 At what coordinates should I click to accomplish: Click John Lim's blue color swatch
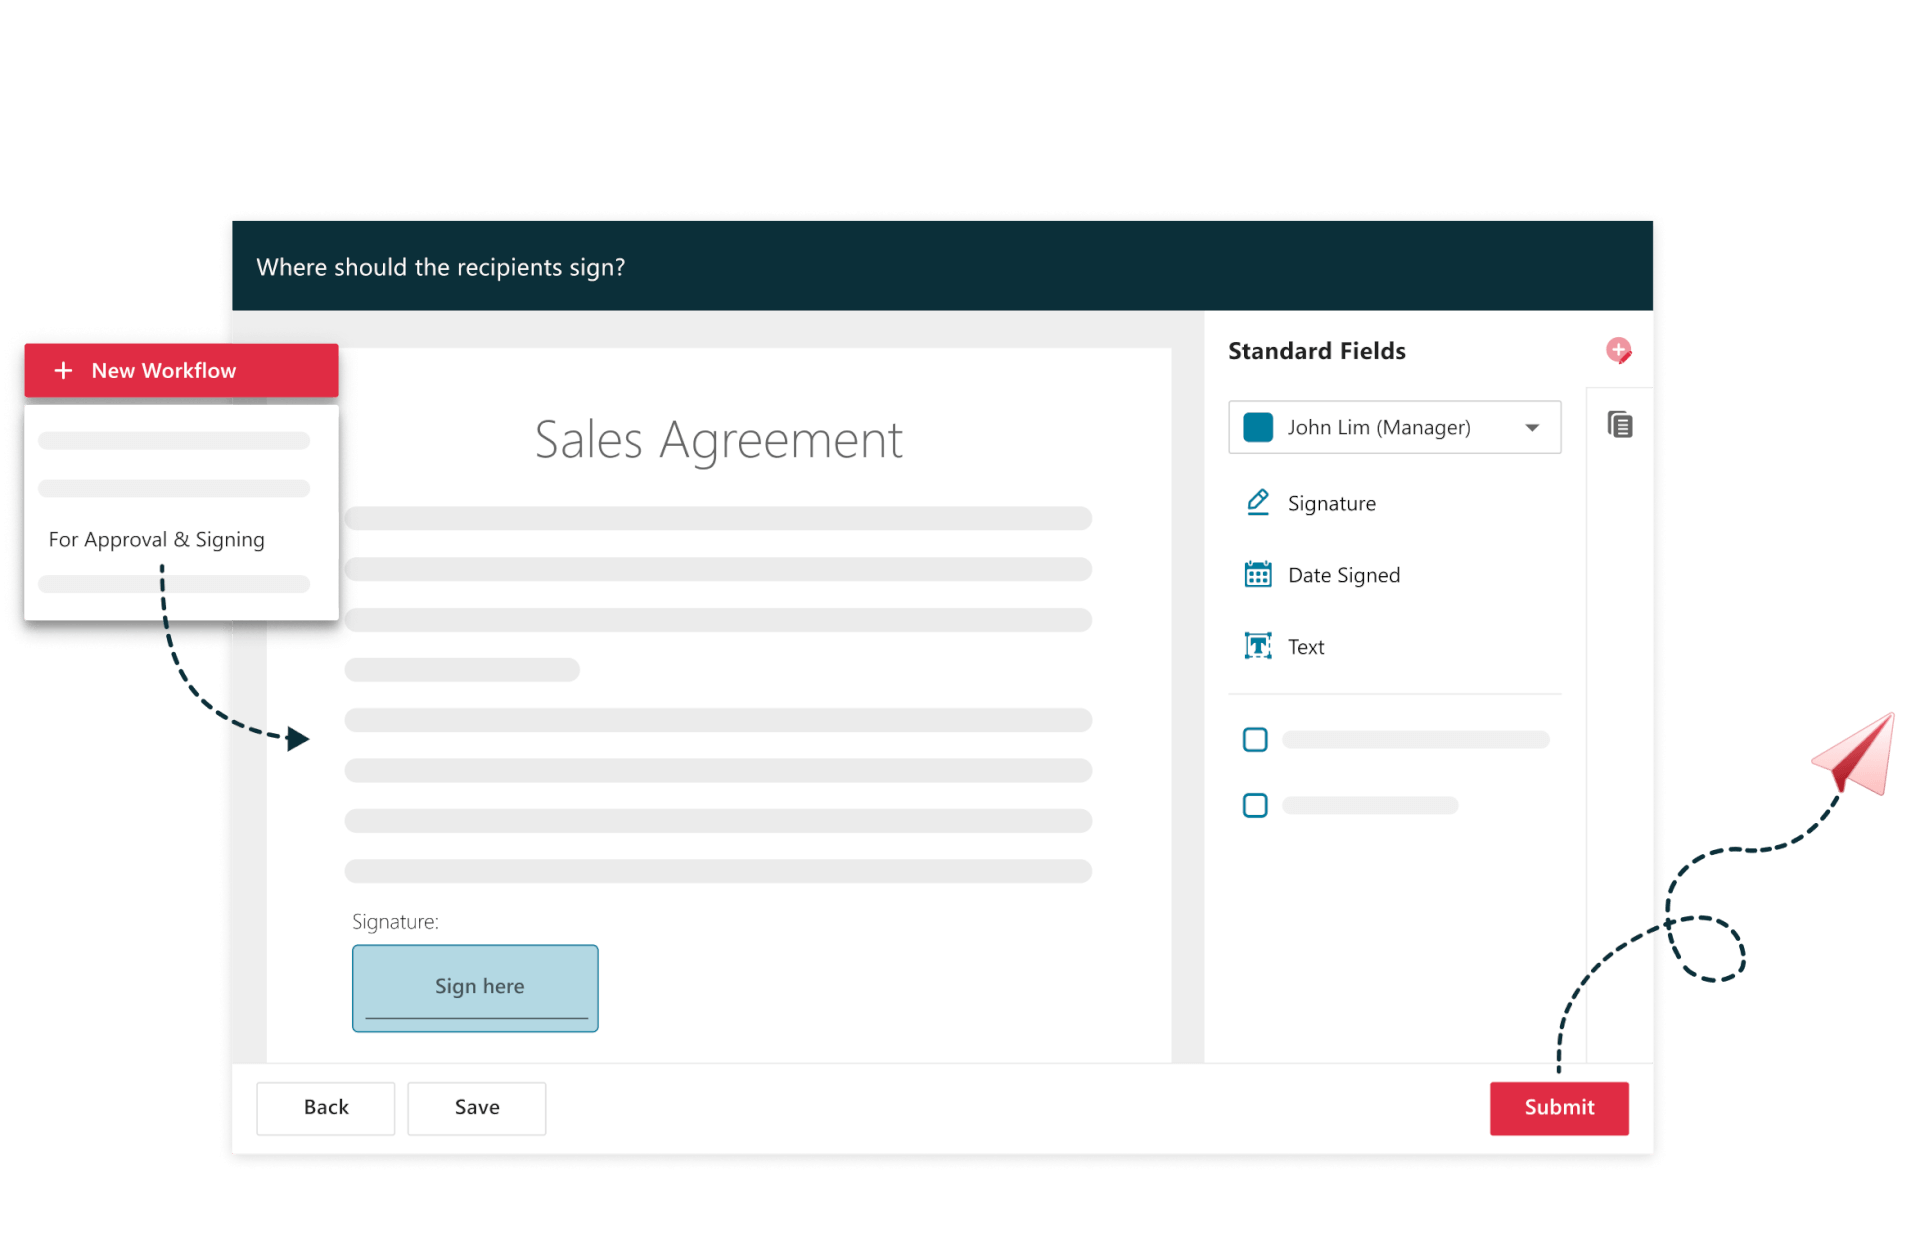[1257, 427]
